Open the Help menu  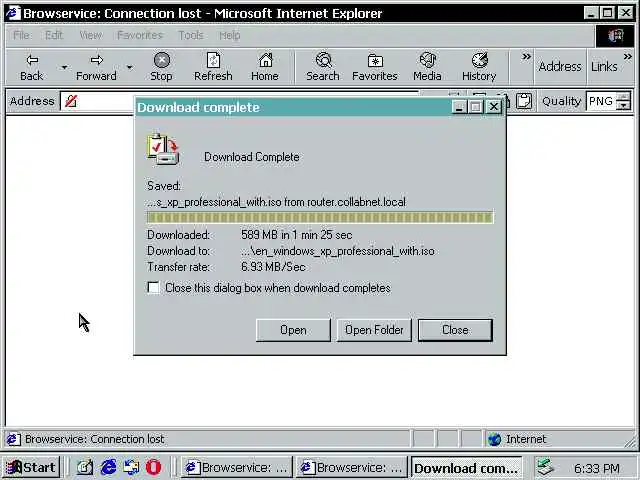coord(229,36)
